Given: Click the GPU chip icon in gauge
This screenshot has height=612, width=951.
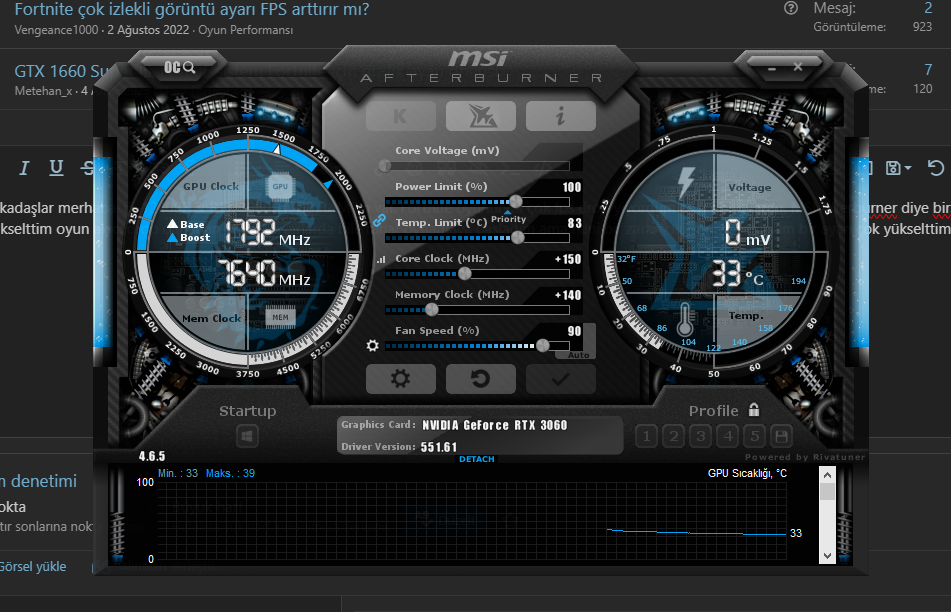Looking at the screenshot, I should [x=280, y=186].
